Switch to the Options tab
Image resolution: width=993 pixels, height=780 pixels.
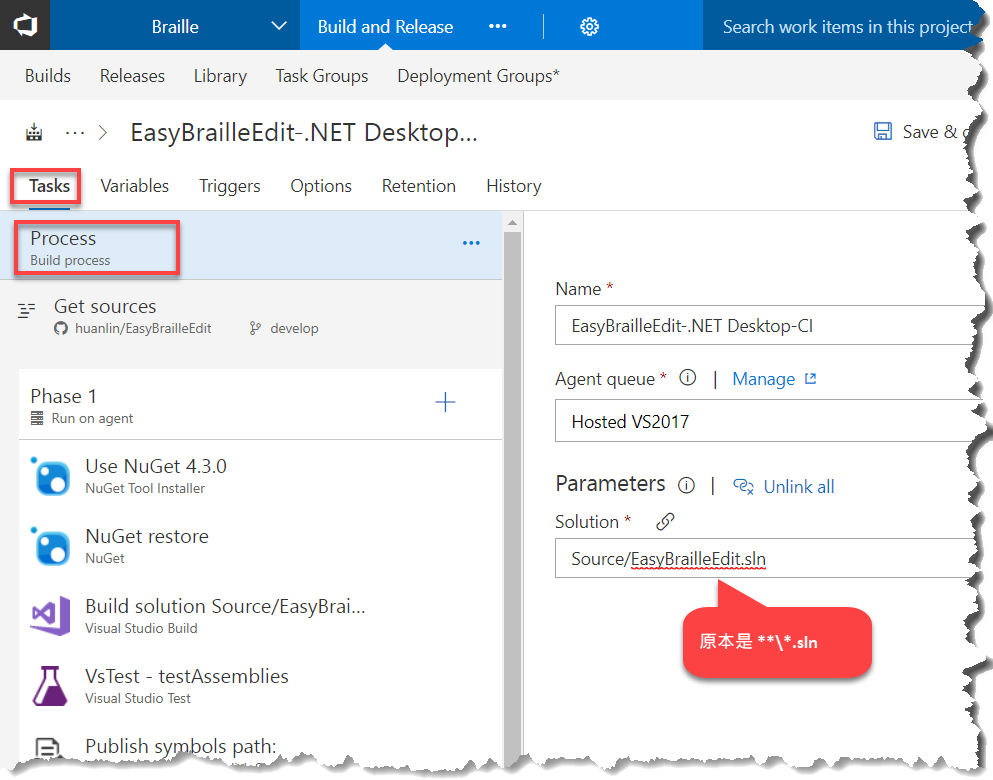[x=320, y=186]
